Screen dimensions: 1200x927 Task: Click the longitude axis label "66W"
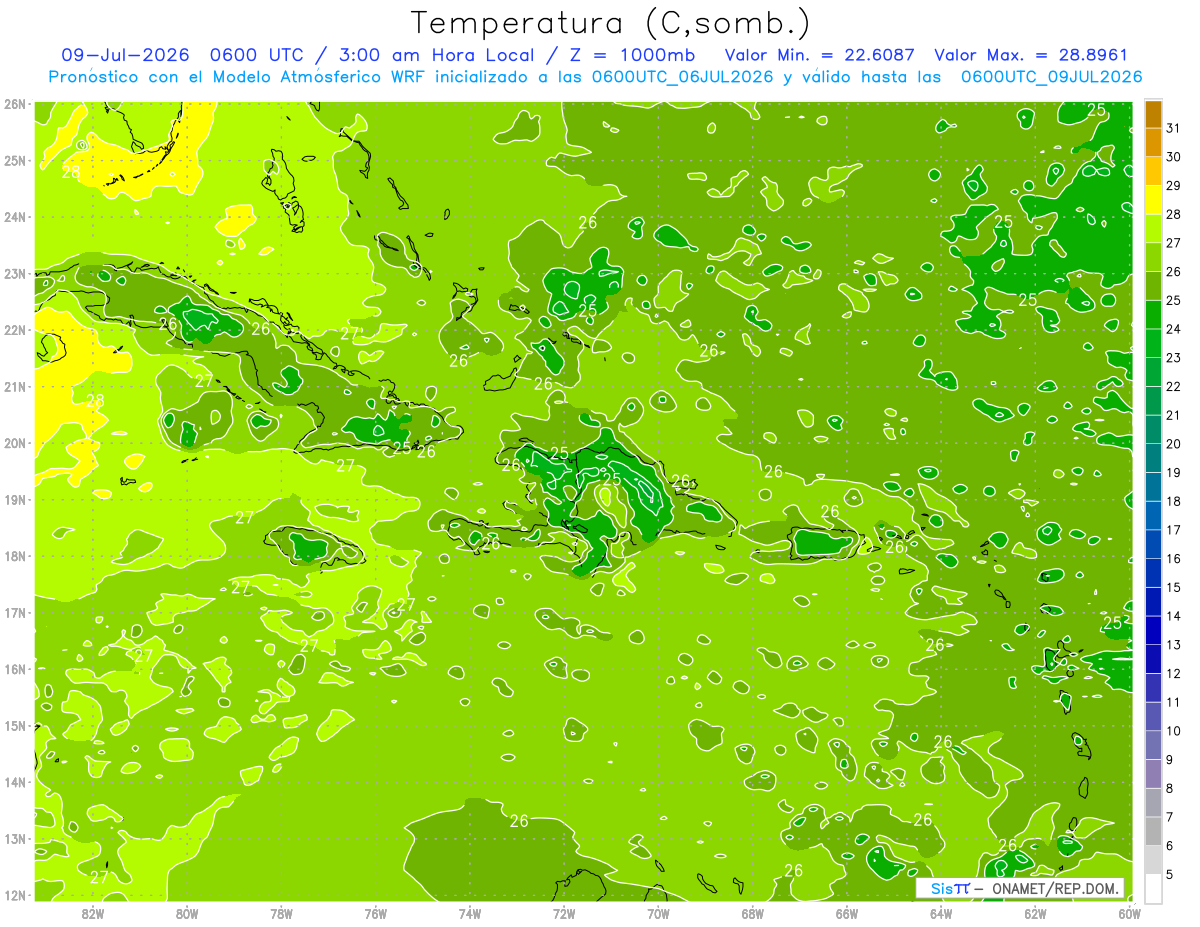point(847,913)
